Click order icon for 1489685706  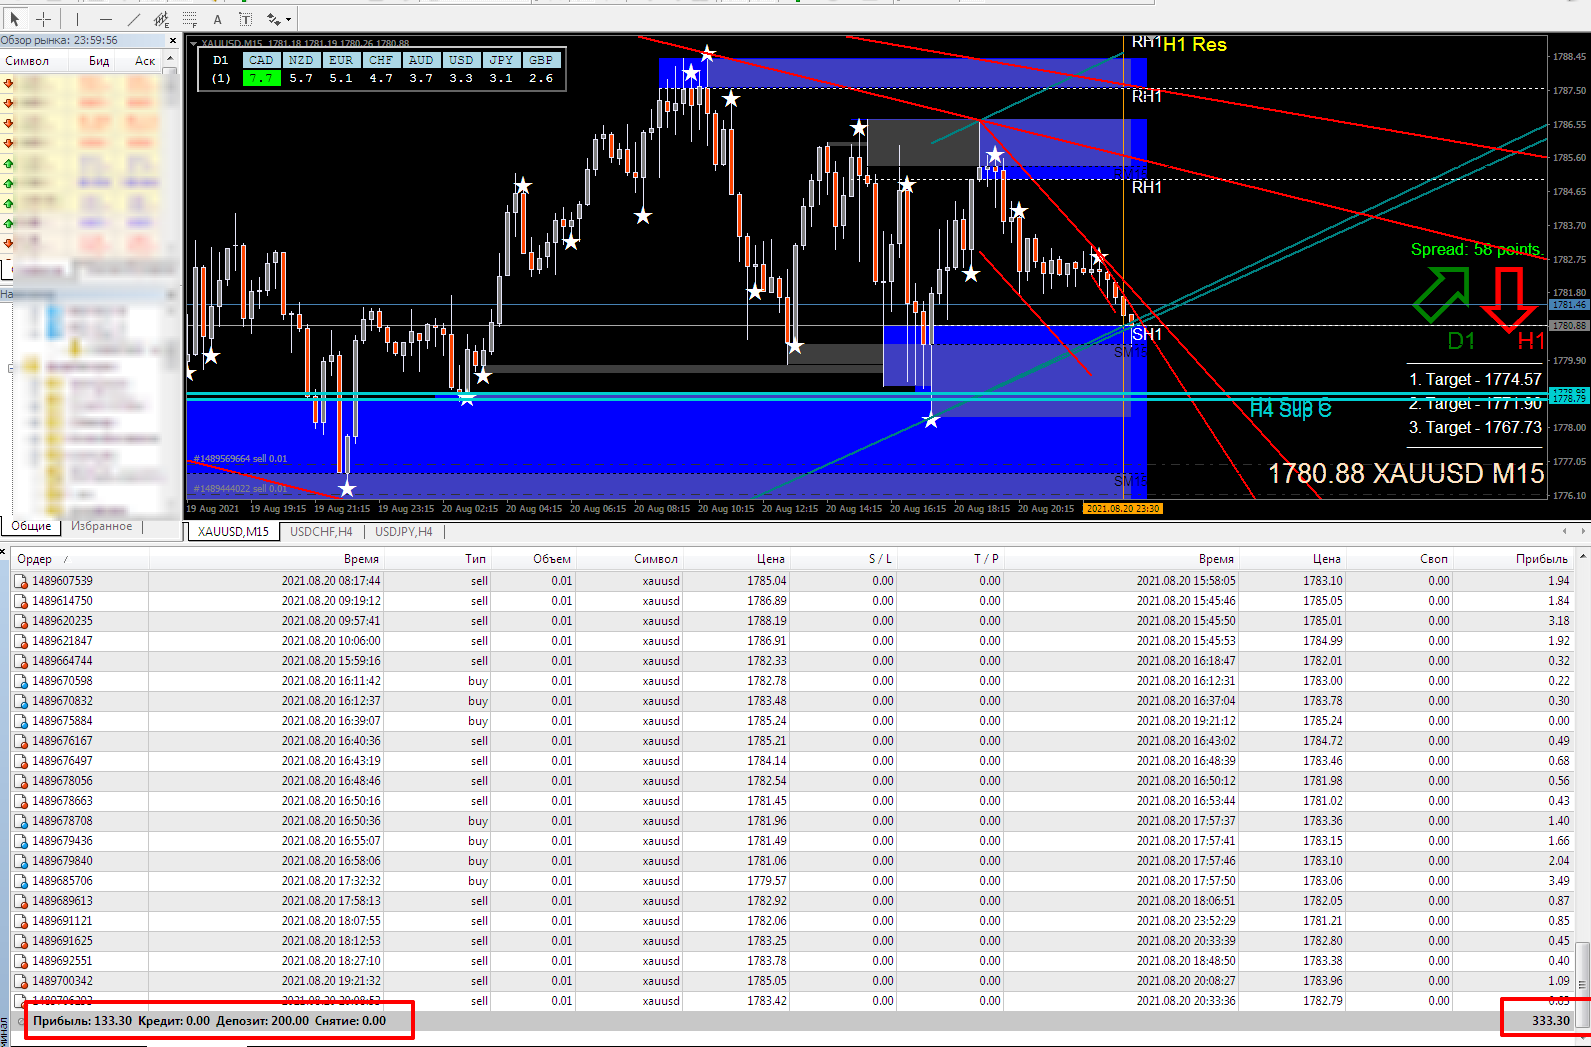(x=21, y=881)
